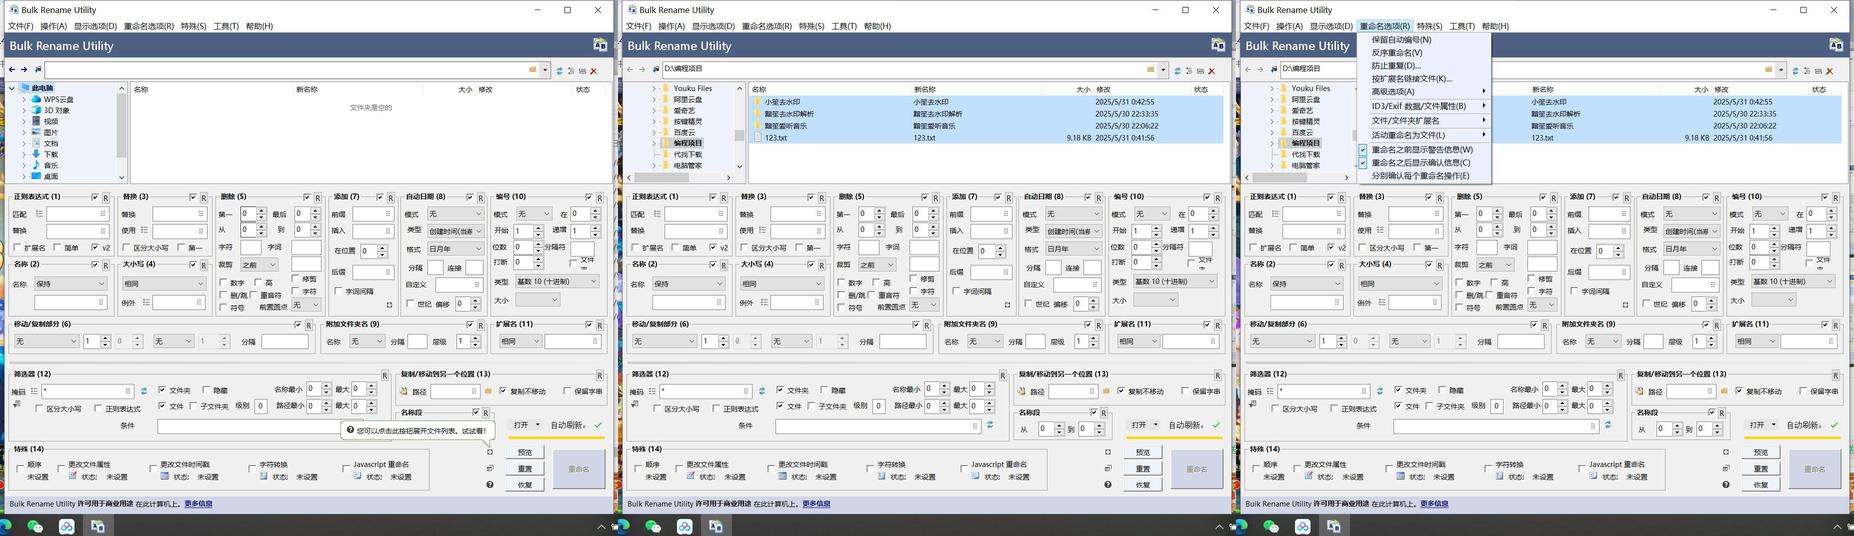Open the 更多信息 link in the leftmost window
The image size is (1854, 536).
[x=198, y=504]
